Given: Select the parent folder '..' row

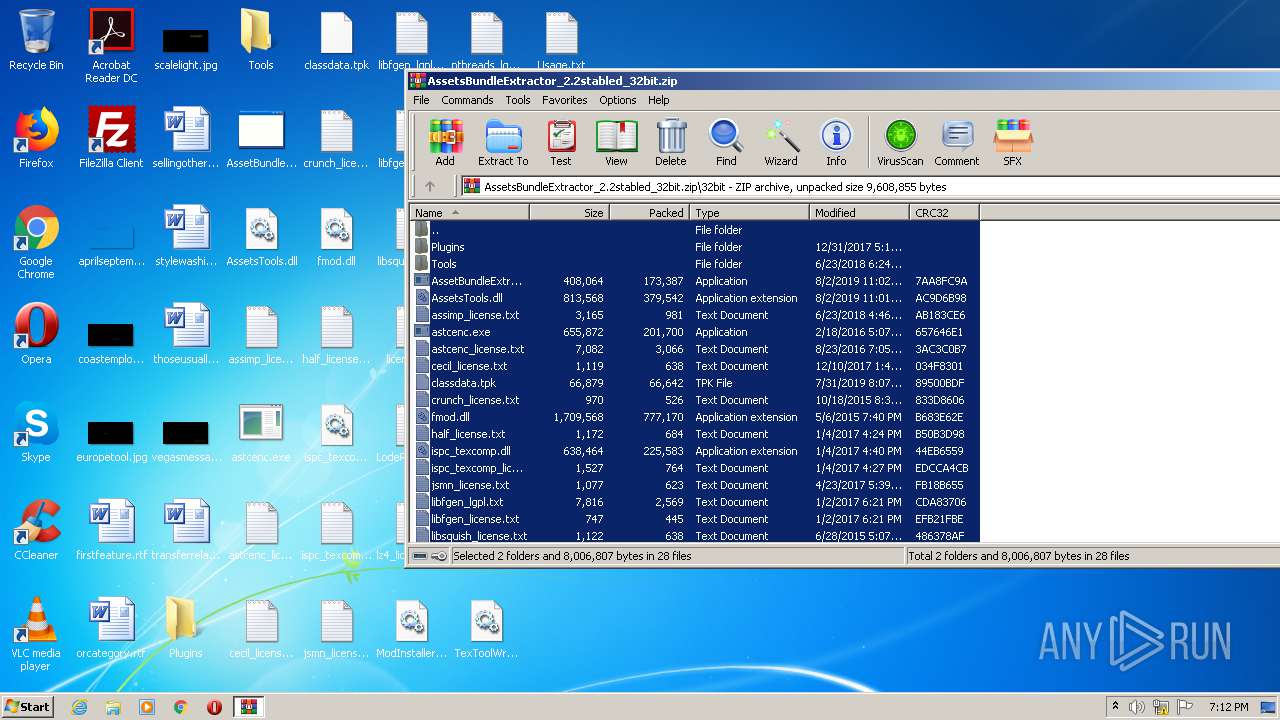Looking at the screenshot, I should (695, 230).
